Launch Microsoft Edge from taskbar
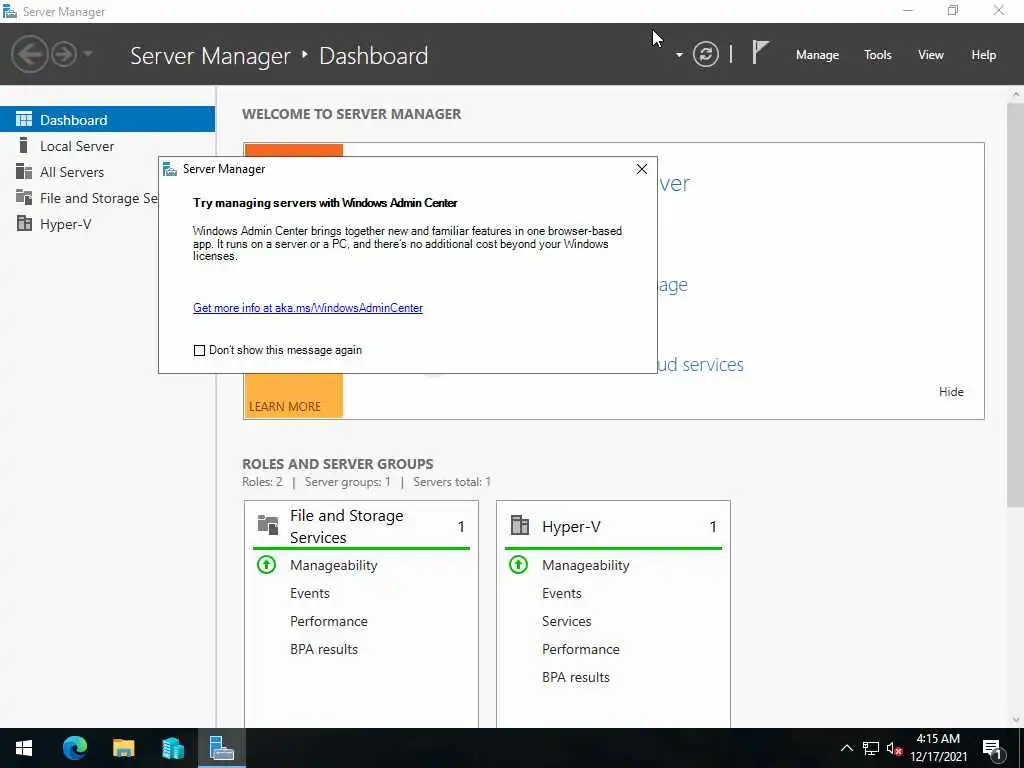Screen dimensions: 1024x768 74,748
